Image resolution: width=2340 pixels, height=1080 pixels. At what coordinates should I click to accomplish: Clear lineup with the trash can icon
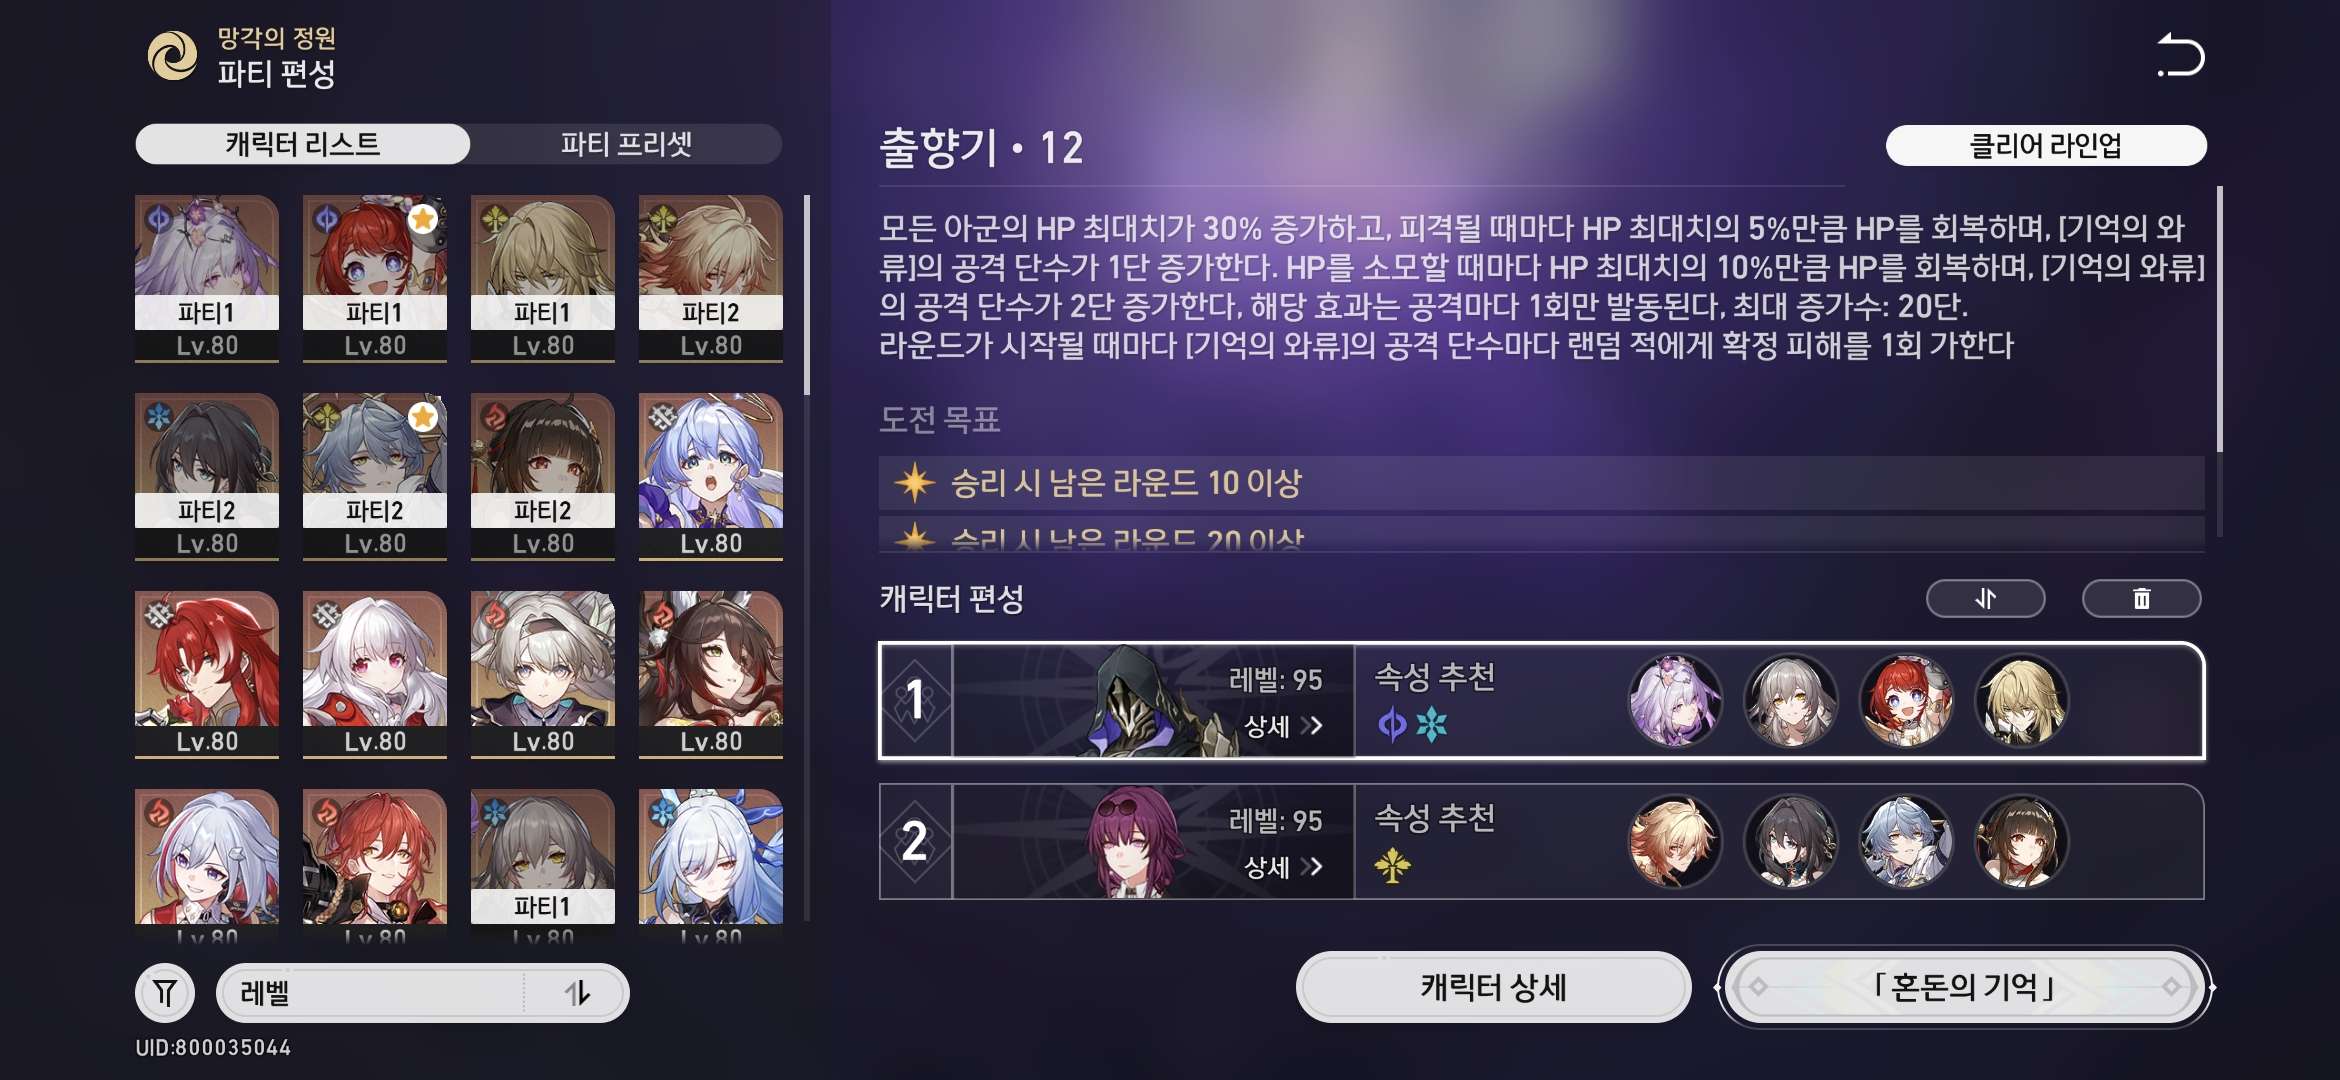click(2141, 598)
